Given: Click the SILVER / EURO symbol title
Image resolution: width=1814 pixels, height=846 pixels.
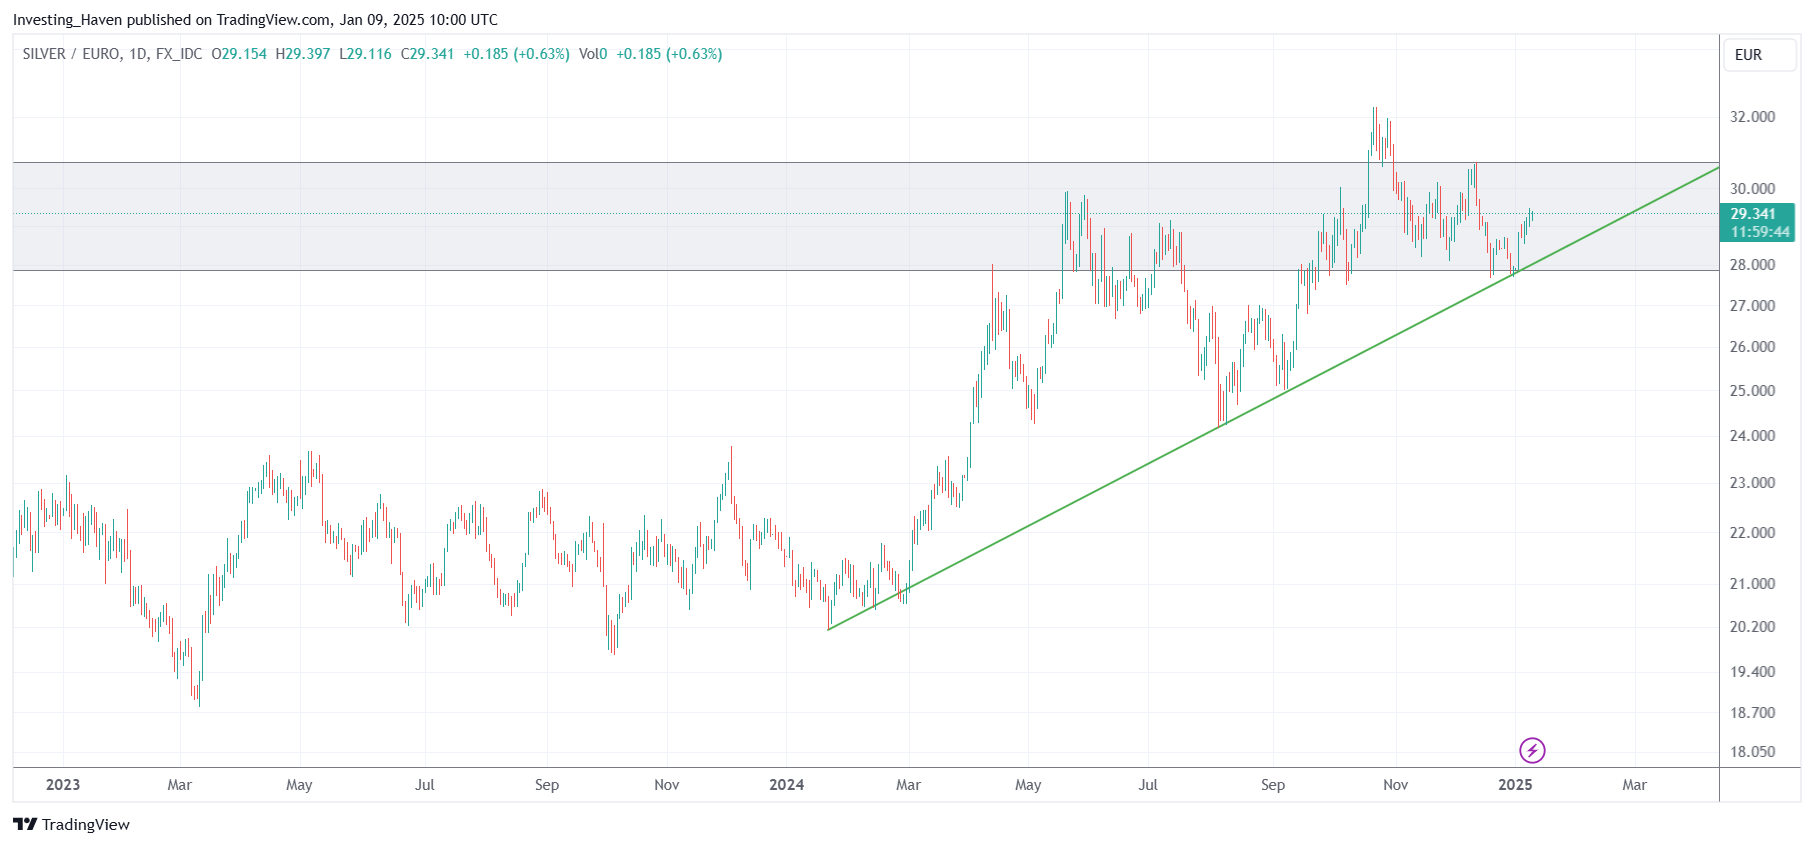Looking at the screenshot, I should tap(71, 54).
